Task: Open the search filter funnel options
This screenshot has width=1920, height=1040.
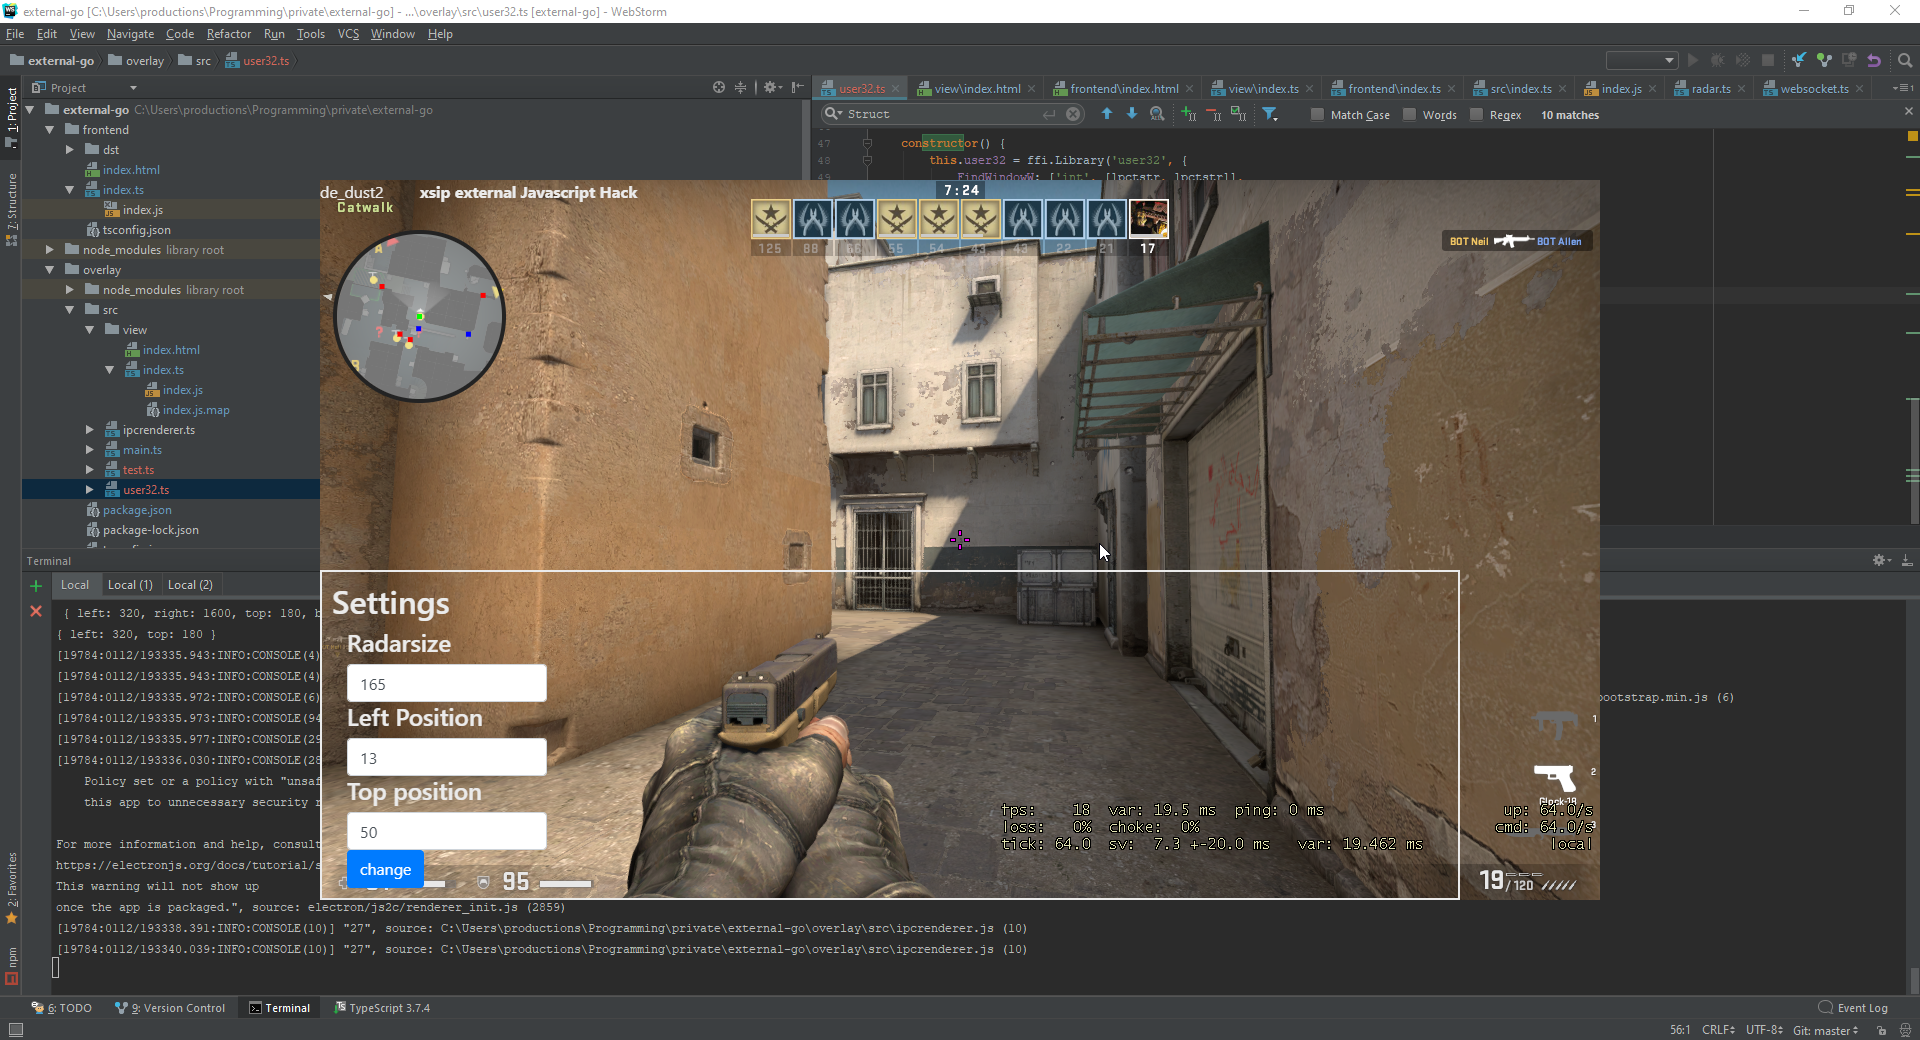Action: click(1270, 114)
